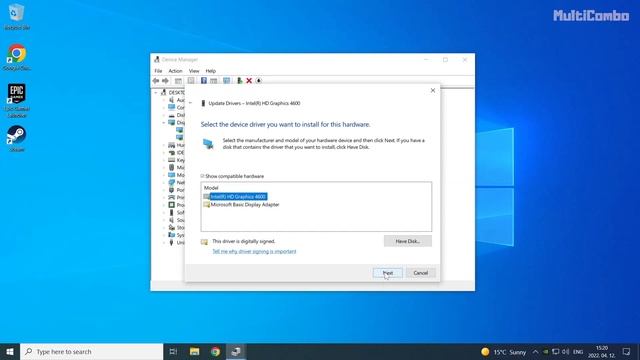
Task: Click the red X Uninstall device icon
Action: tap(249, 81)
